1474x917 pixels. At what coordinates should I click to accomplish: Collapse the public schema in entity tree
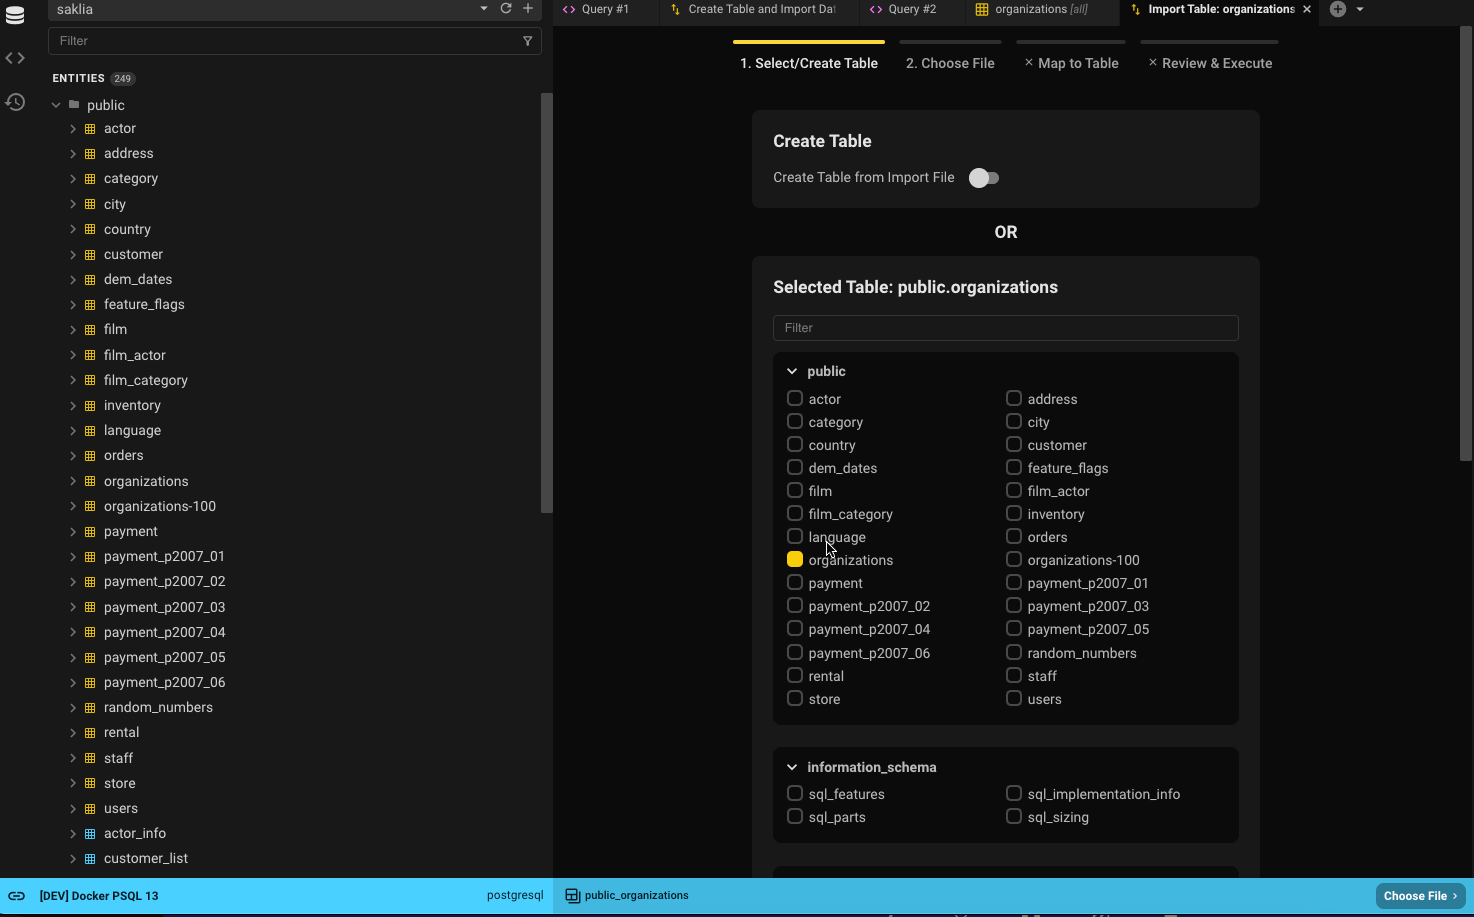56,105
